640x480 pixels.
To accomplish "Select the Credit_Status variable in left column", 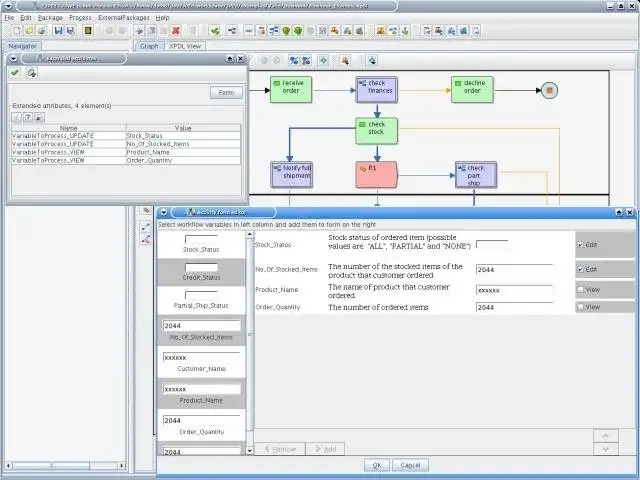I will tap(202, 272).
